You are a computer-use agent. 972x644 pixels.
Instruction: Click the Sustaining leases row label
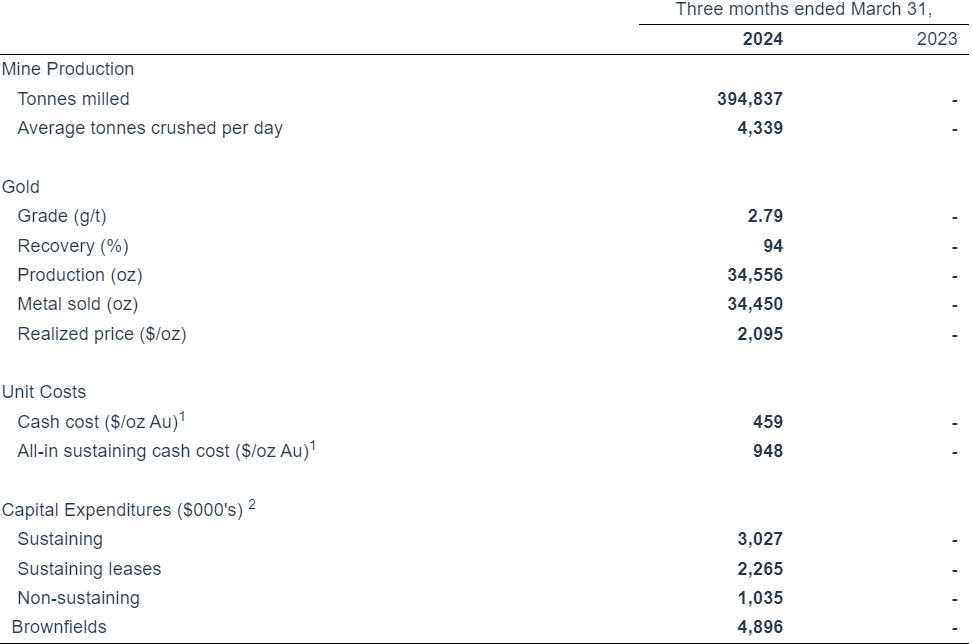tap(89, 569)
